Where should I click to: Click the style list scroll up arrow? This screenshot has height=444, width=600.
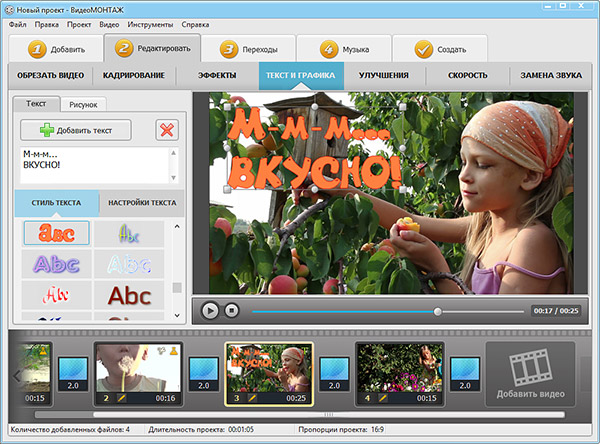coord(177,226)
